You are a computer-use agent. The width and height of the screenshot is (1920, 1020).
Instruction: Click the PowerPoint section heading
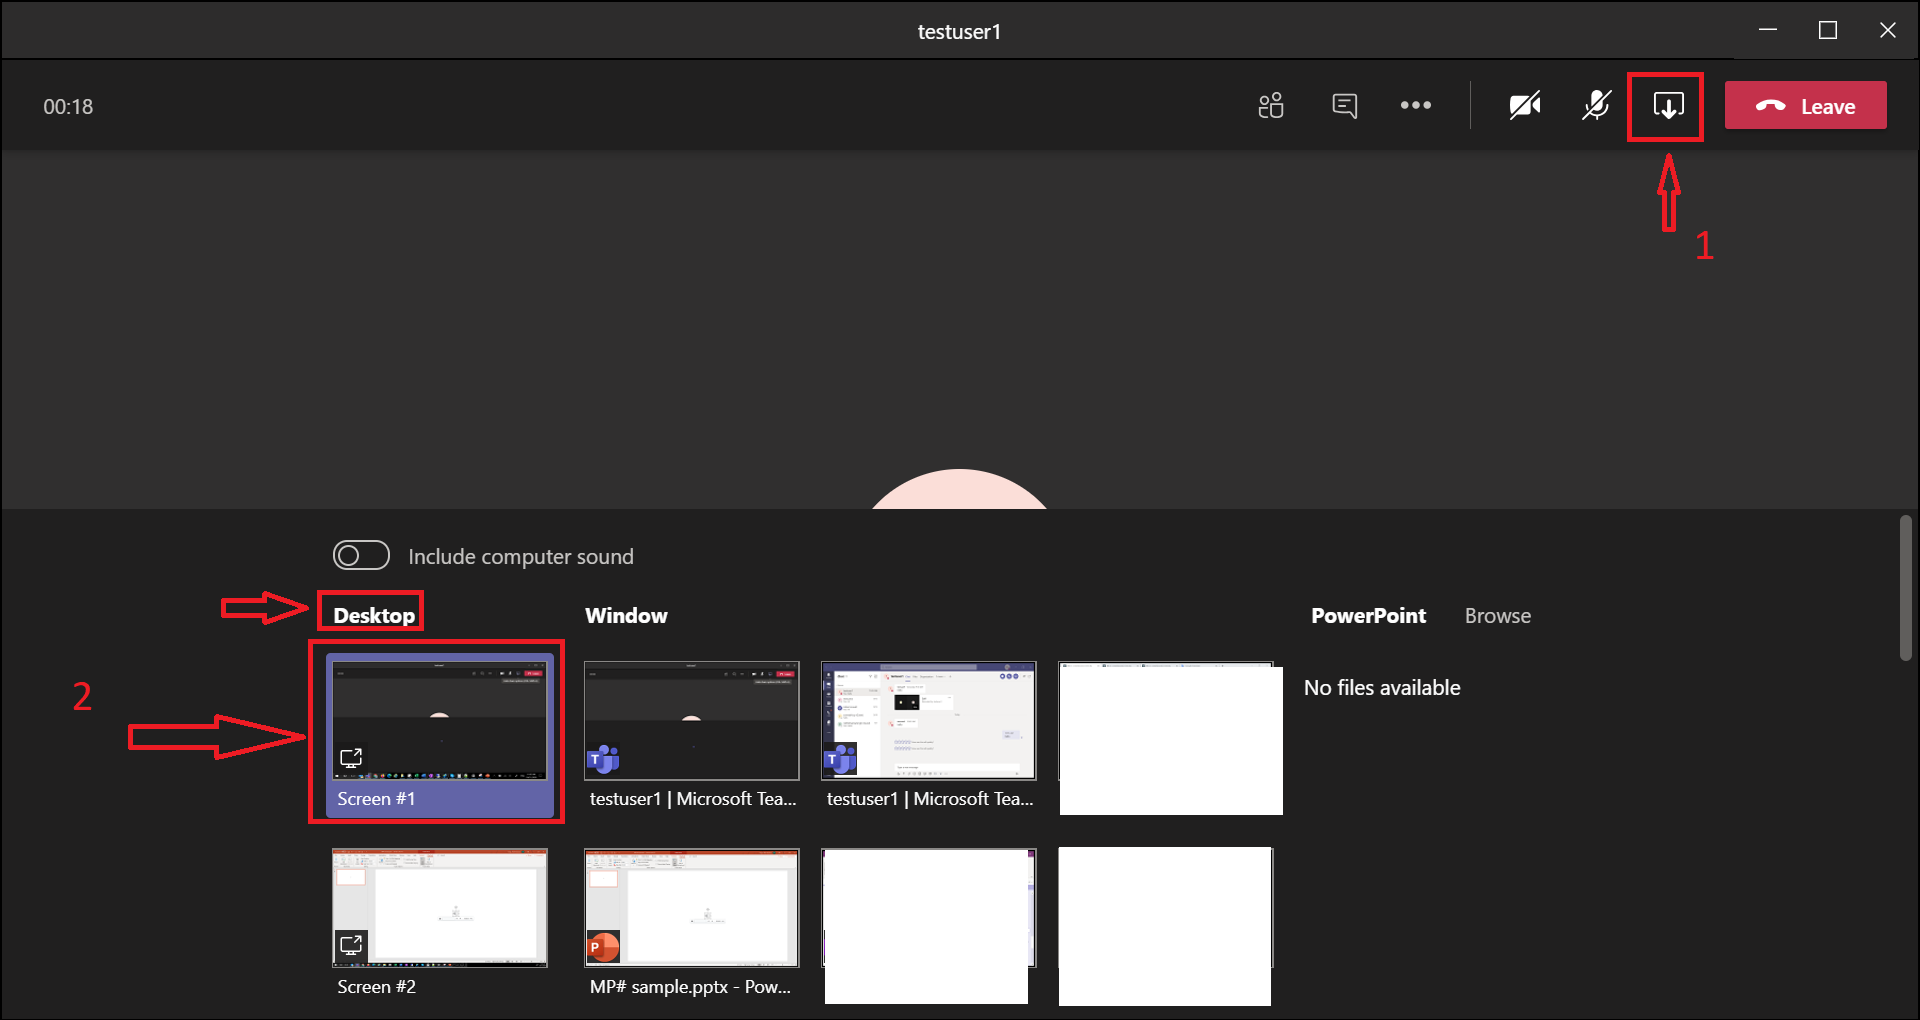[1369, 616]
